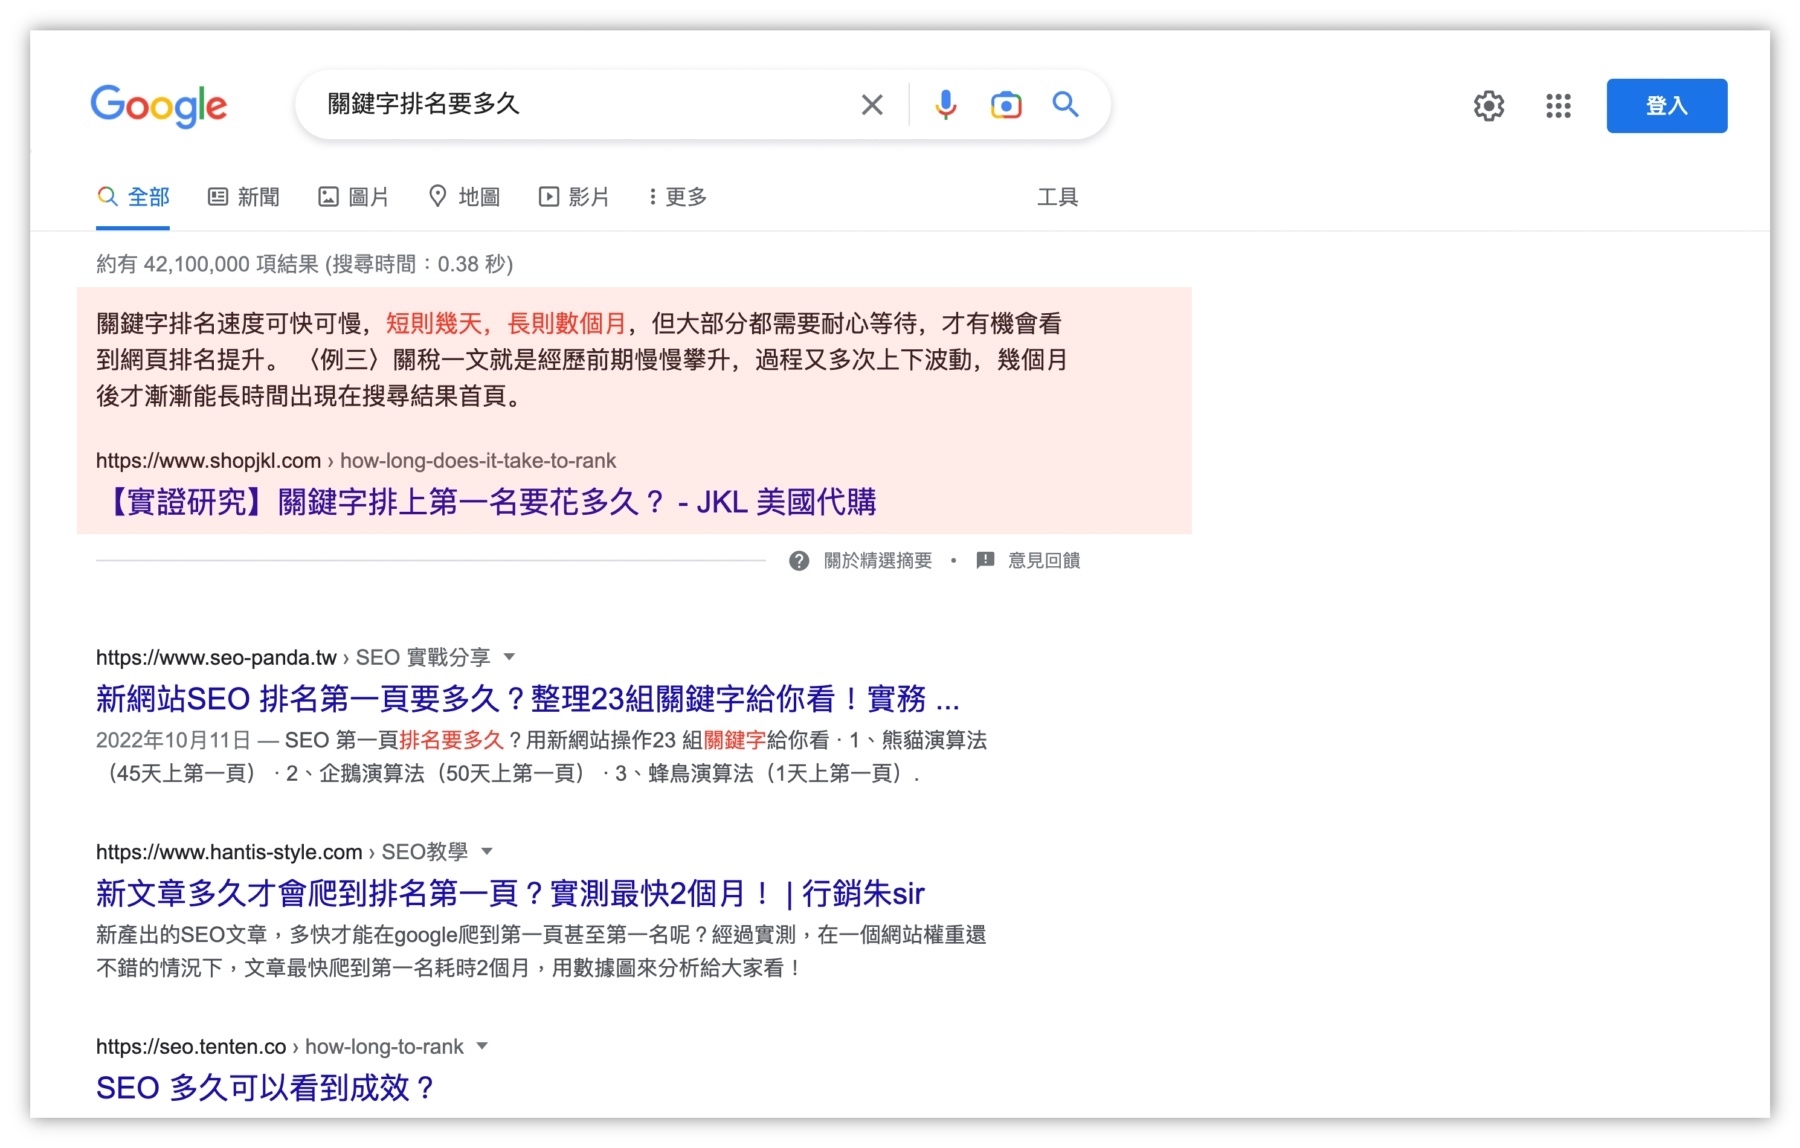Open the 行銷朱sir article link
The height and width of the screenshot is (1148, 1800).
pos(510,893)
